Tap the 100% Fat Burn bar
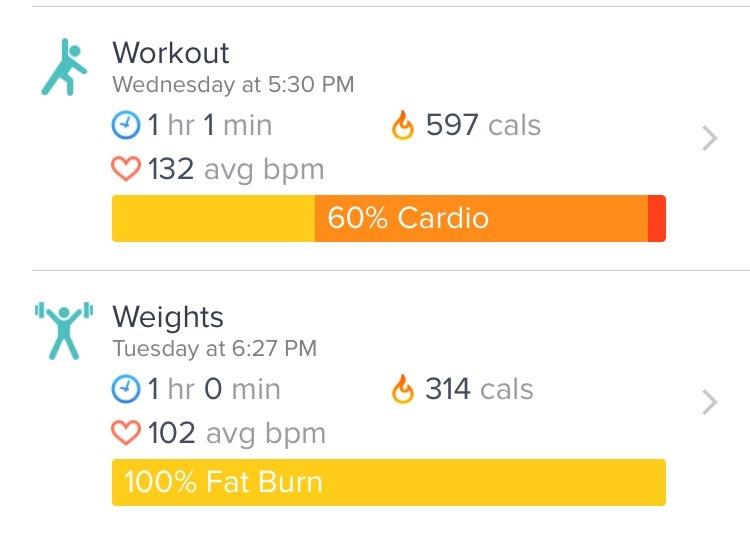The image size is (750, 533). click(388, 482)
